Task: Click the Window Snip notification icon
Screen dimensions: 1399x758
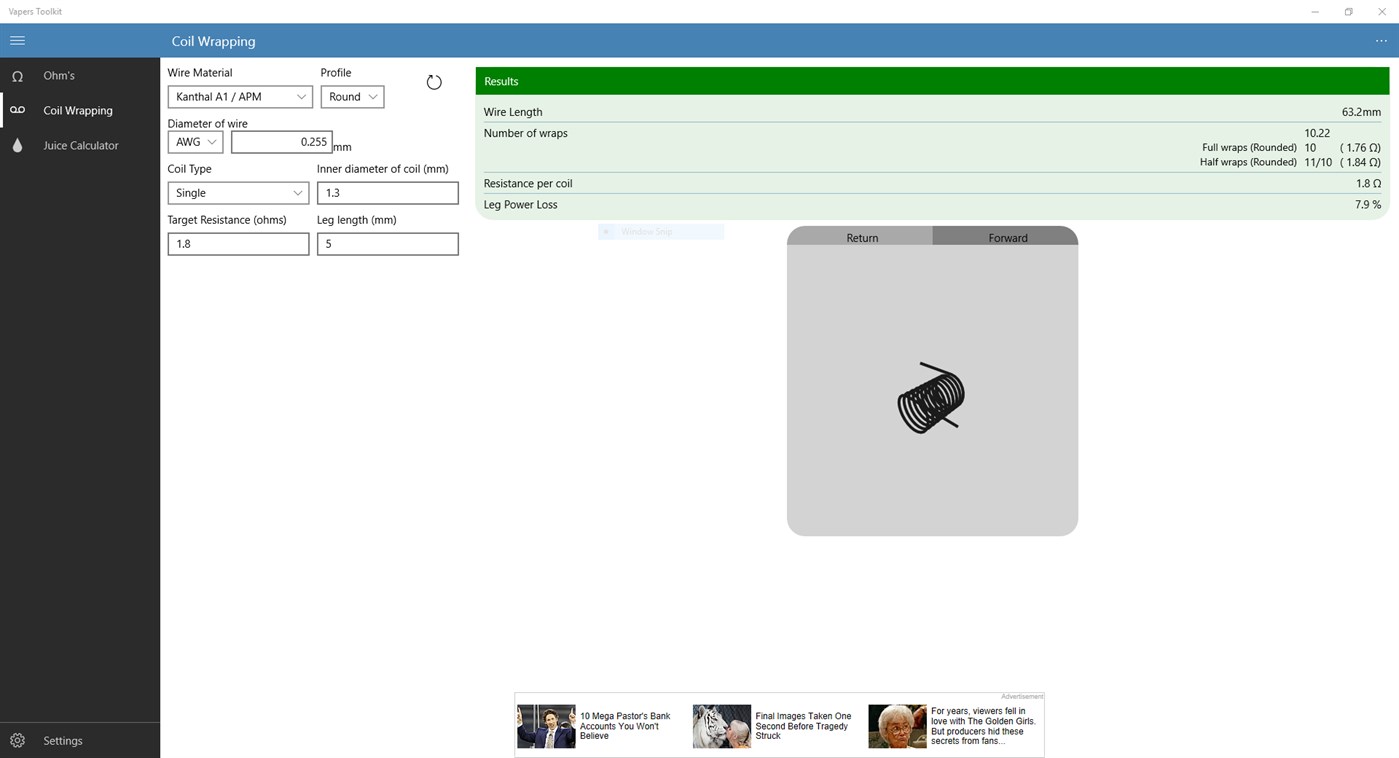Action: (x=607, y=231)
